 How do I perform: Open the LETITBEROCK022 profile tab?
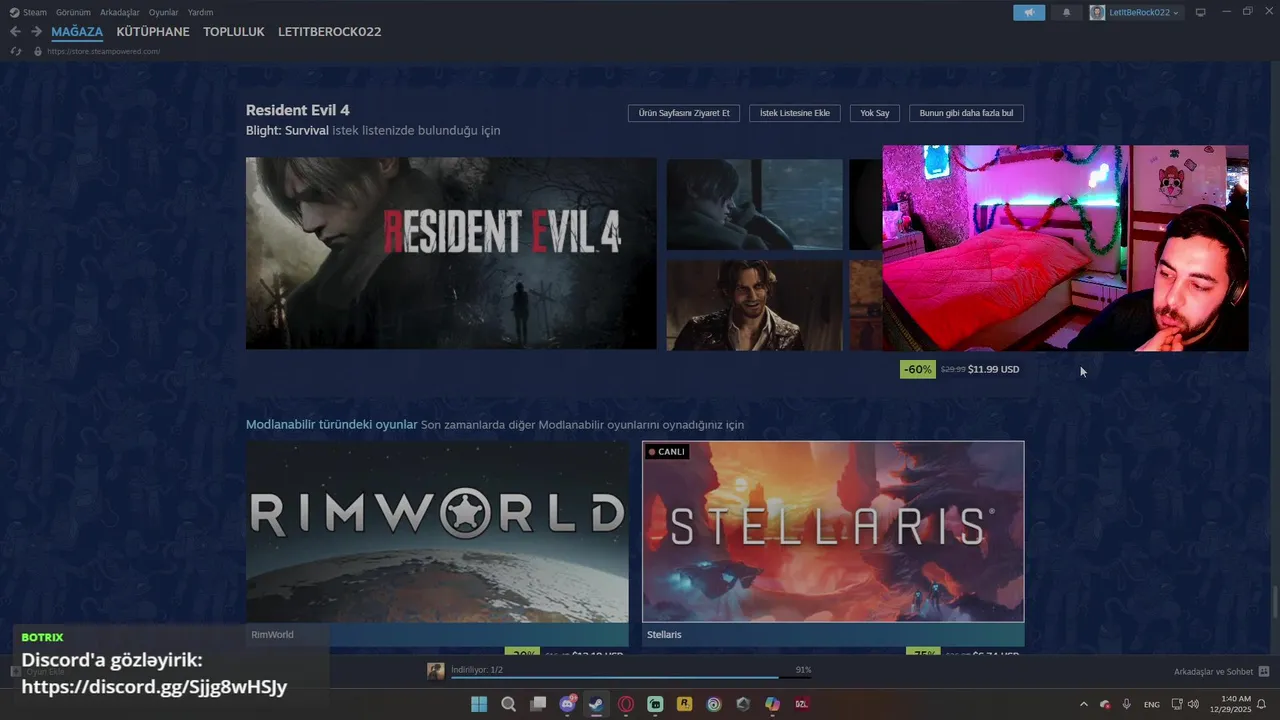(x=330, y=32)
